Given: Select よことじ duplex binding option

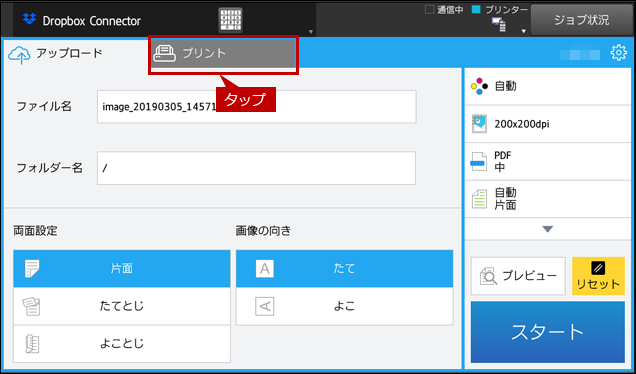Looking at the screenshot, I should [122, 344].
